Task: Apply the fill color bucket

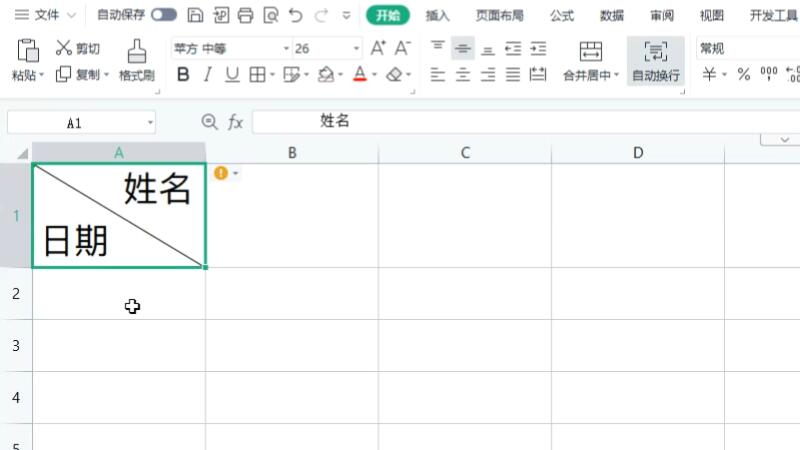Action: click(x=326, y=75)
